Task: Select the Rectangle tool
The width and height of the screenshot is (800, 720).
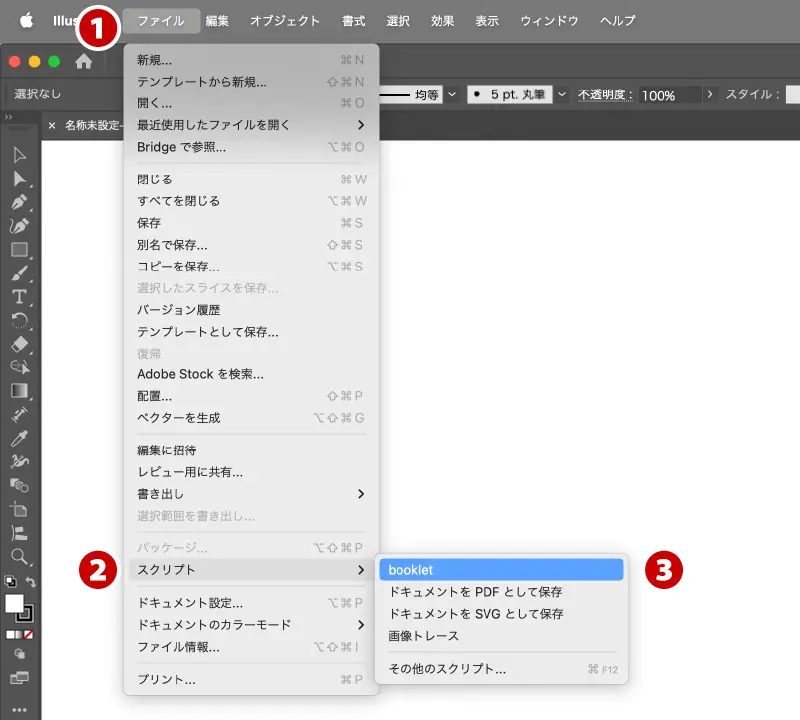Action: (x=19, y=250)
